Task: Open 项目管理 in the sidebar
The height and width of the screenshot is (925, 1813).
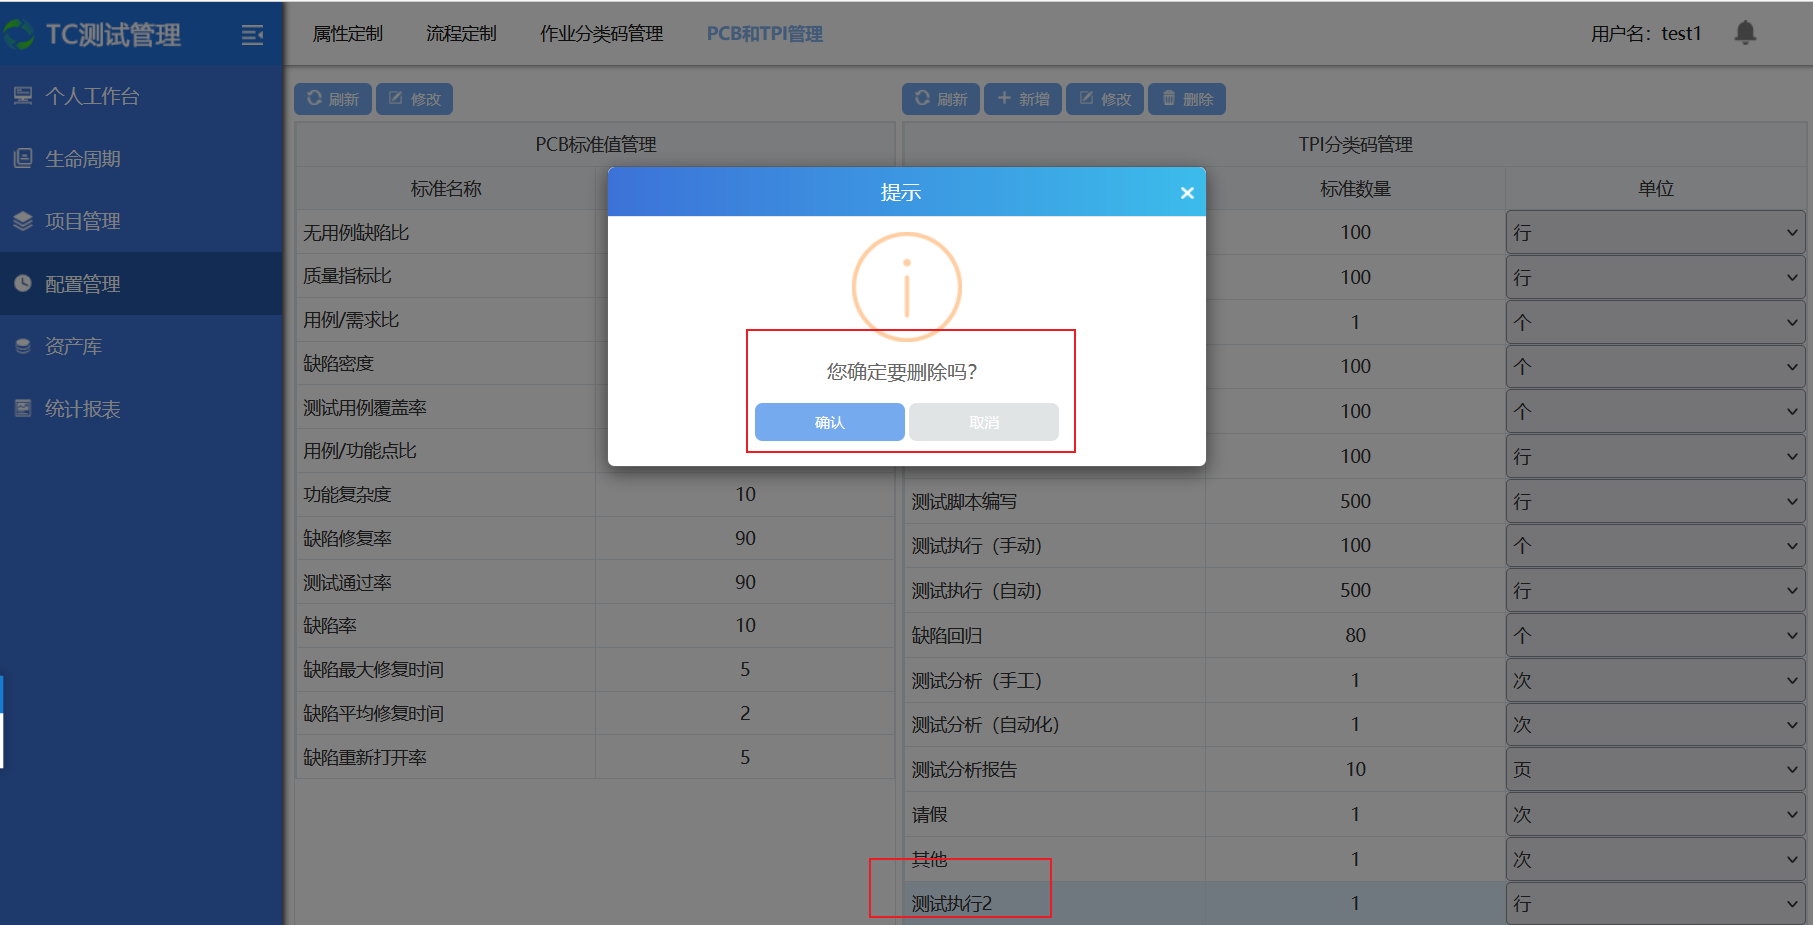Action: [82, 221]
